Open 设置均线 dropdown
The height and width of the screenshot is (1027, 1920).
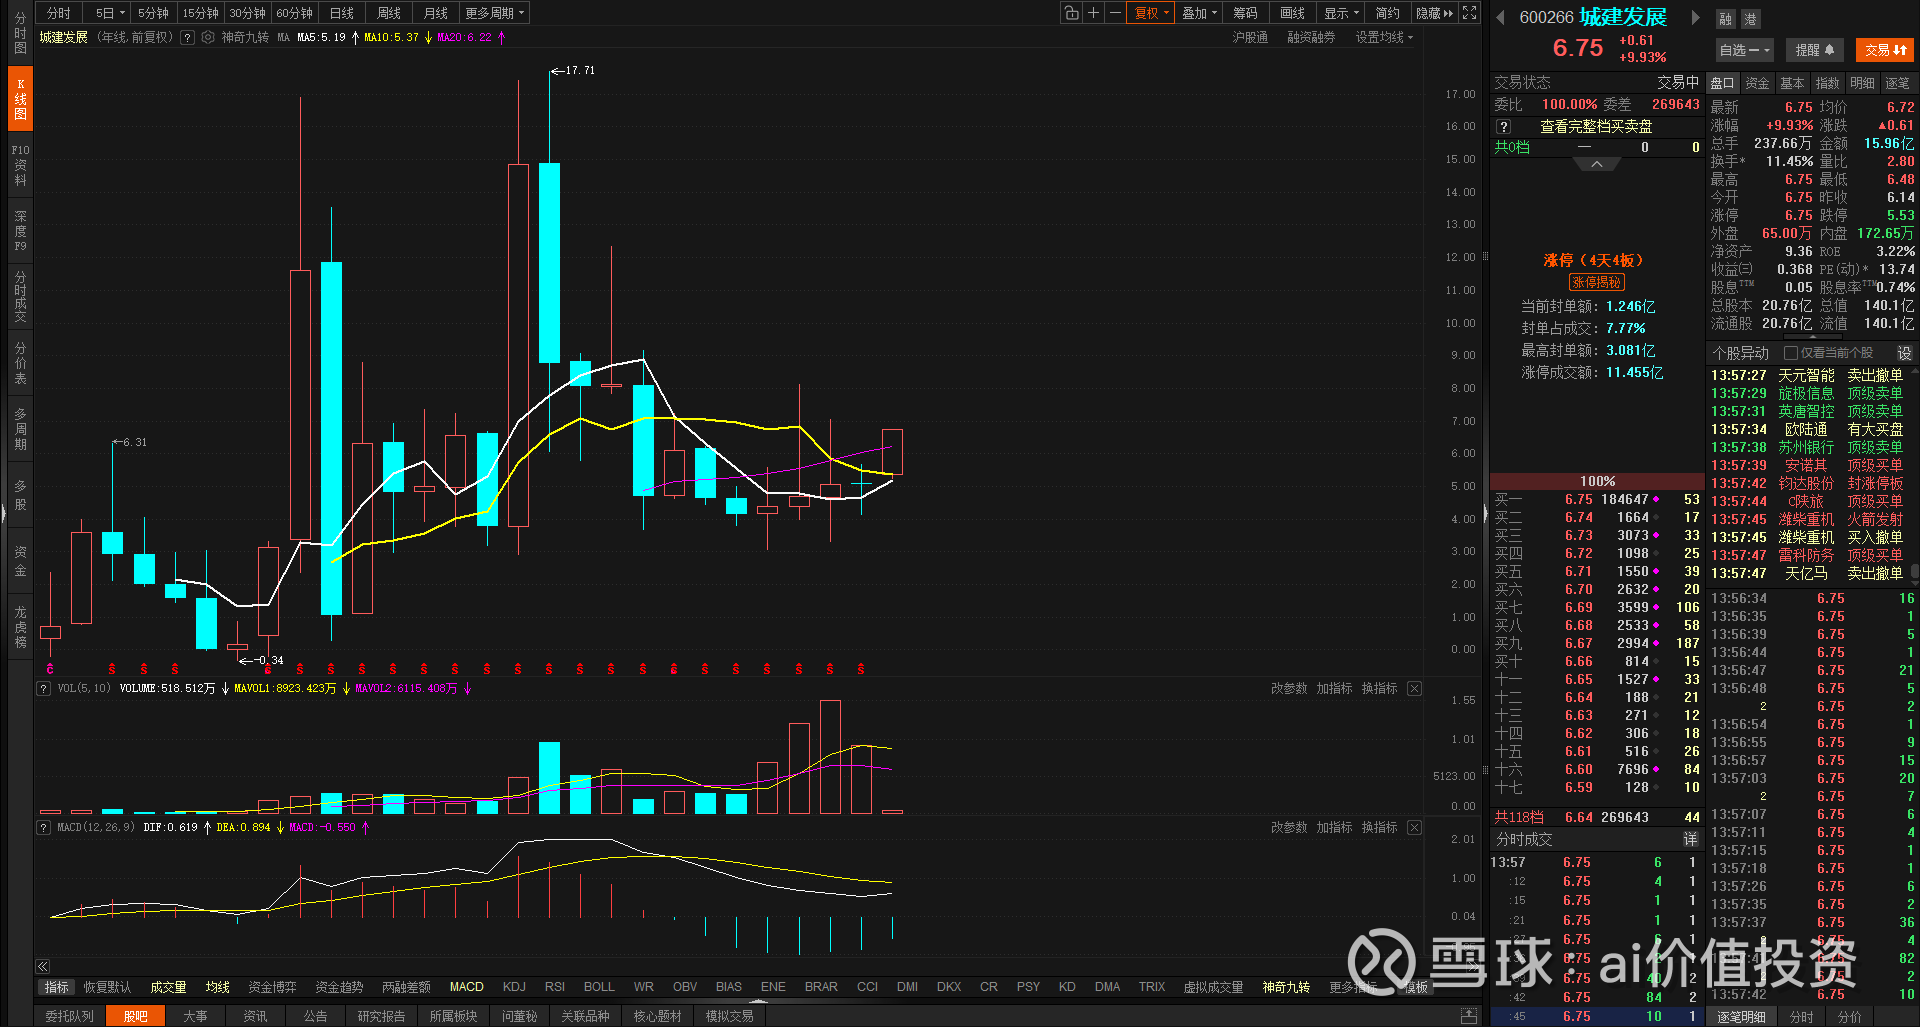pos(1384,37)
